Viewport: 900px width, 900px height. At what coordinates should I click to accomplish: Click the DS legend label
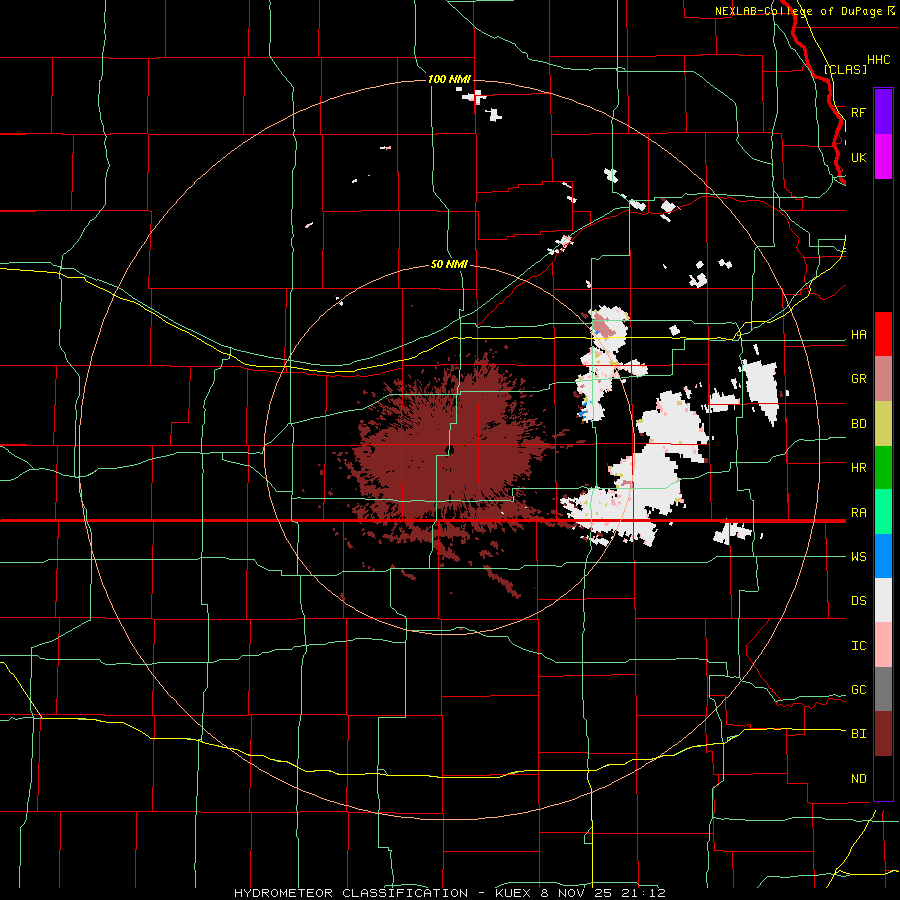pyautogui.click(x=858, y=601)
